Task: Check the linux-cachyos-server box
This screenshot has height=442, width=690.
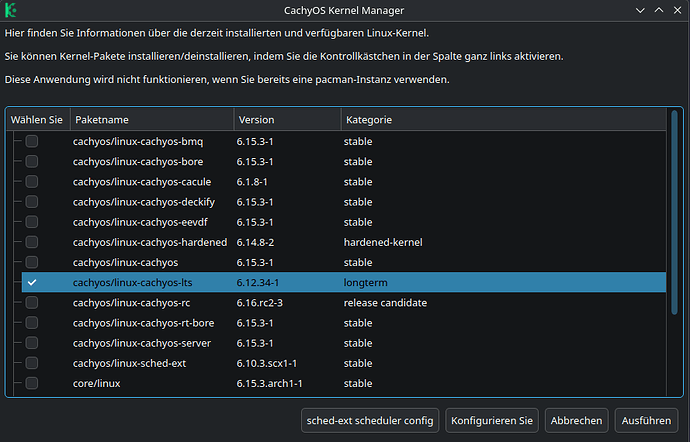Action: [x=32, y=343]
